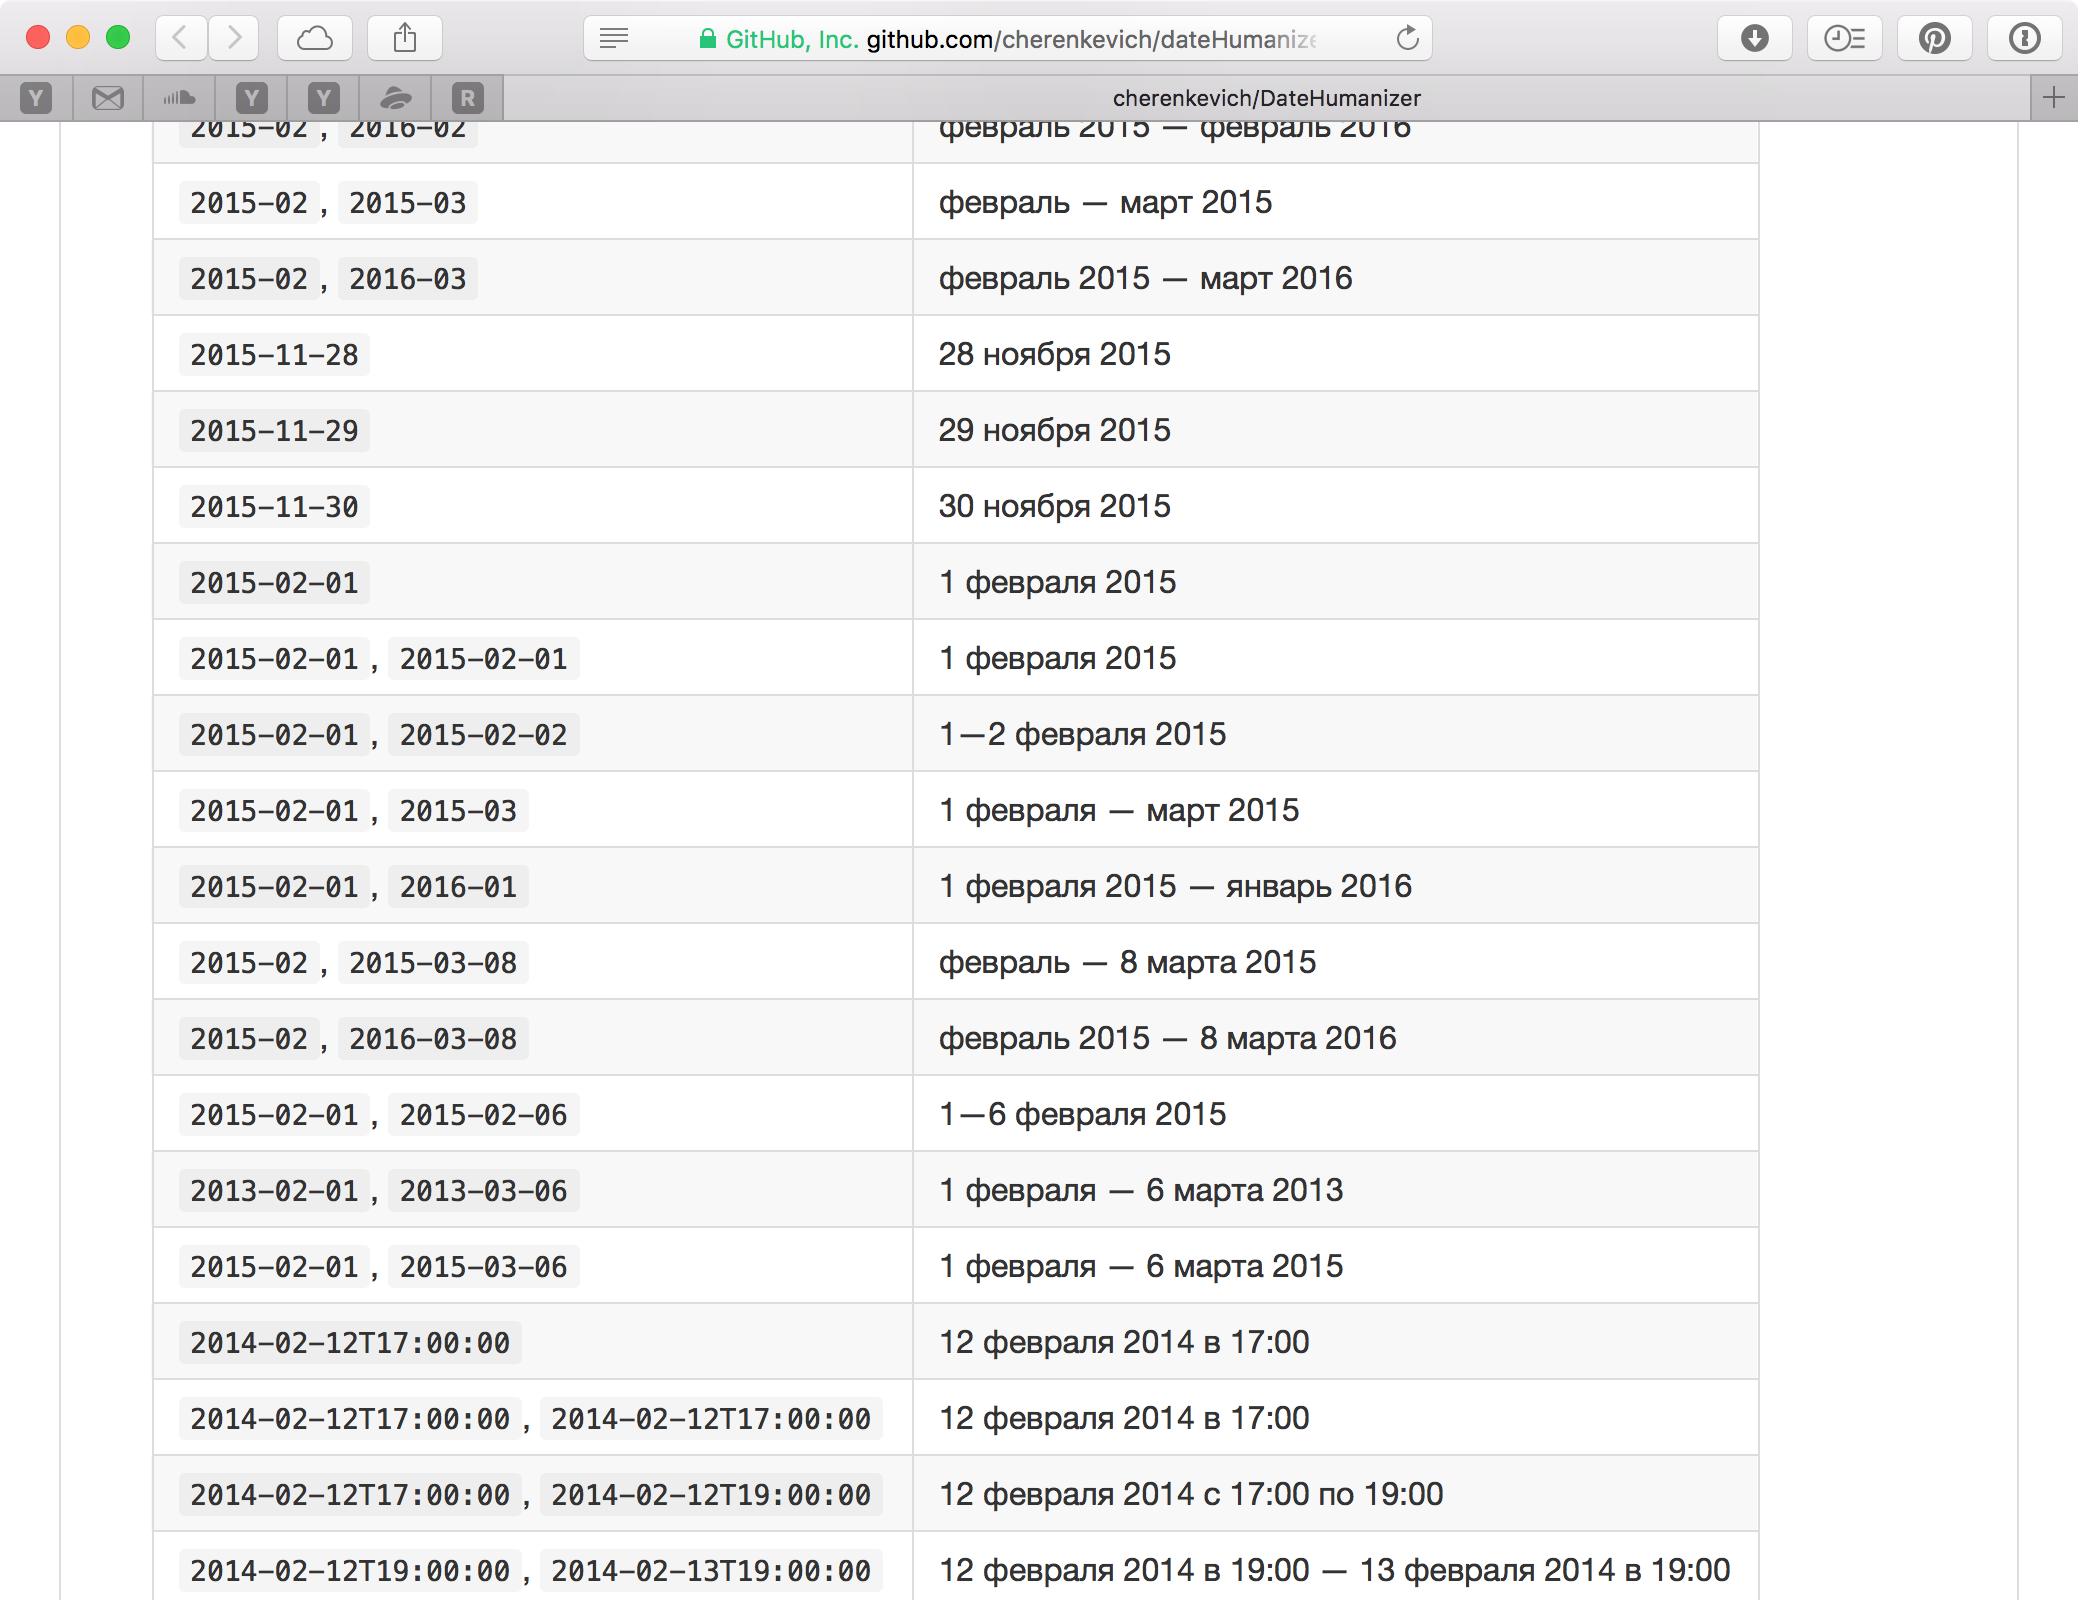Viewport: 2078px width, 1600px height.
Task: Open iCloud Tabs cloud icon
Action: (314, 38)
